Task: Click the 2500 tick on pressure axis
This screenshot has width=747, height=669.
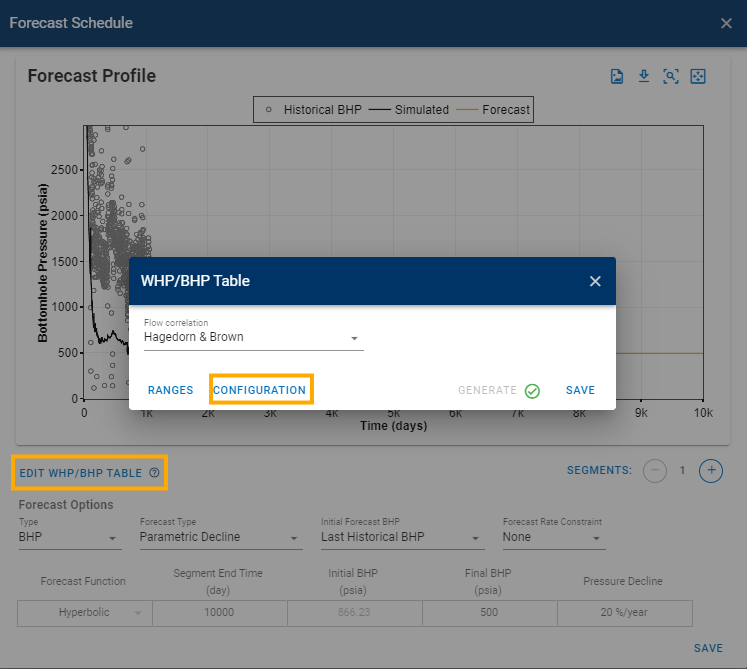Action: pyautogui.click(x=64, y=170)
